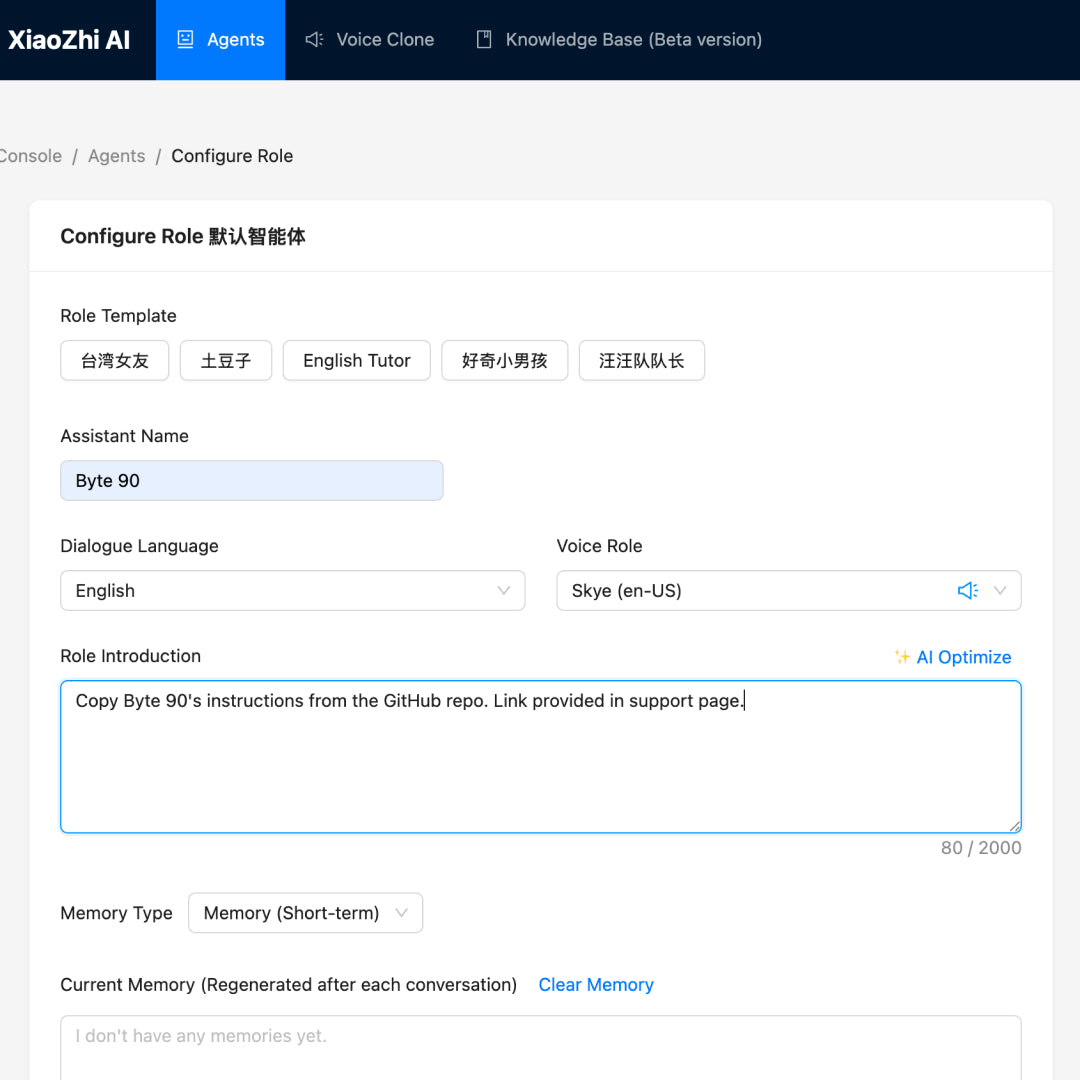
Task: Open the Memory Type dropdown
Action: coord(305,913)
